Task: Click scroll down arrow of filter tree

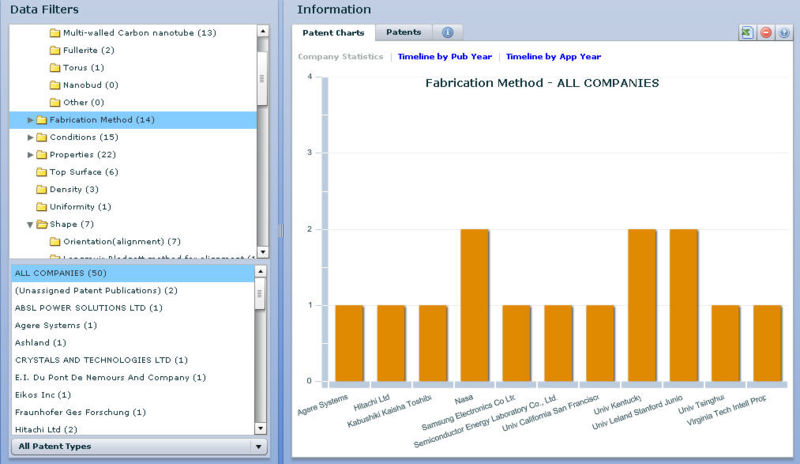Action: tap(262, 251)
